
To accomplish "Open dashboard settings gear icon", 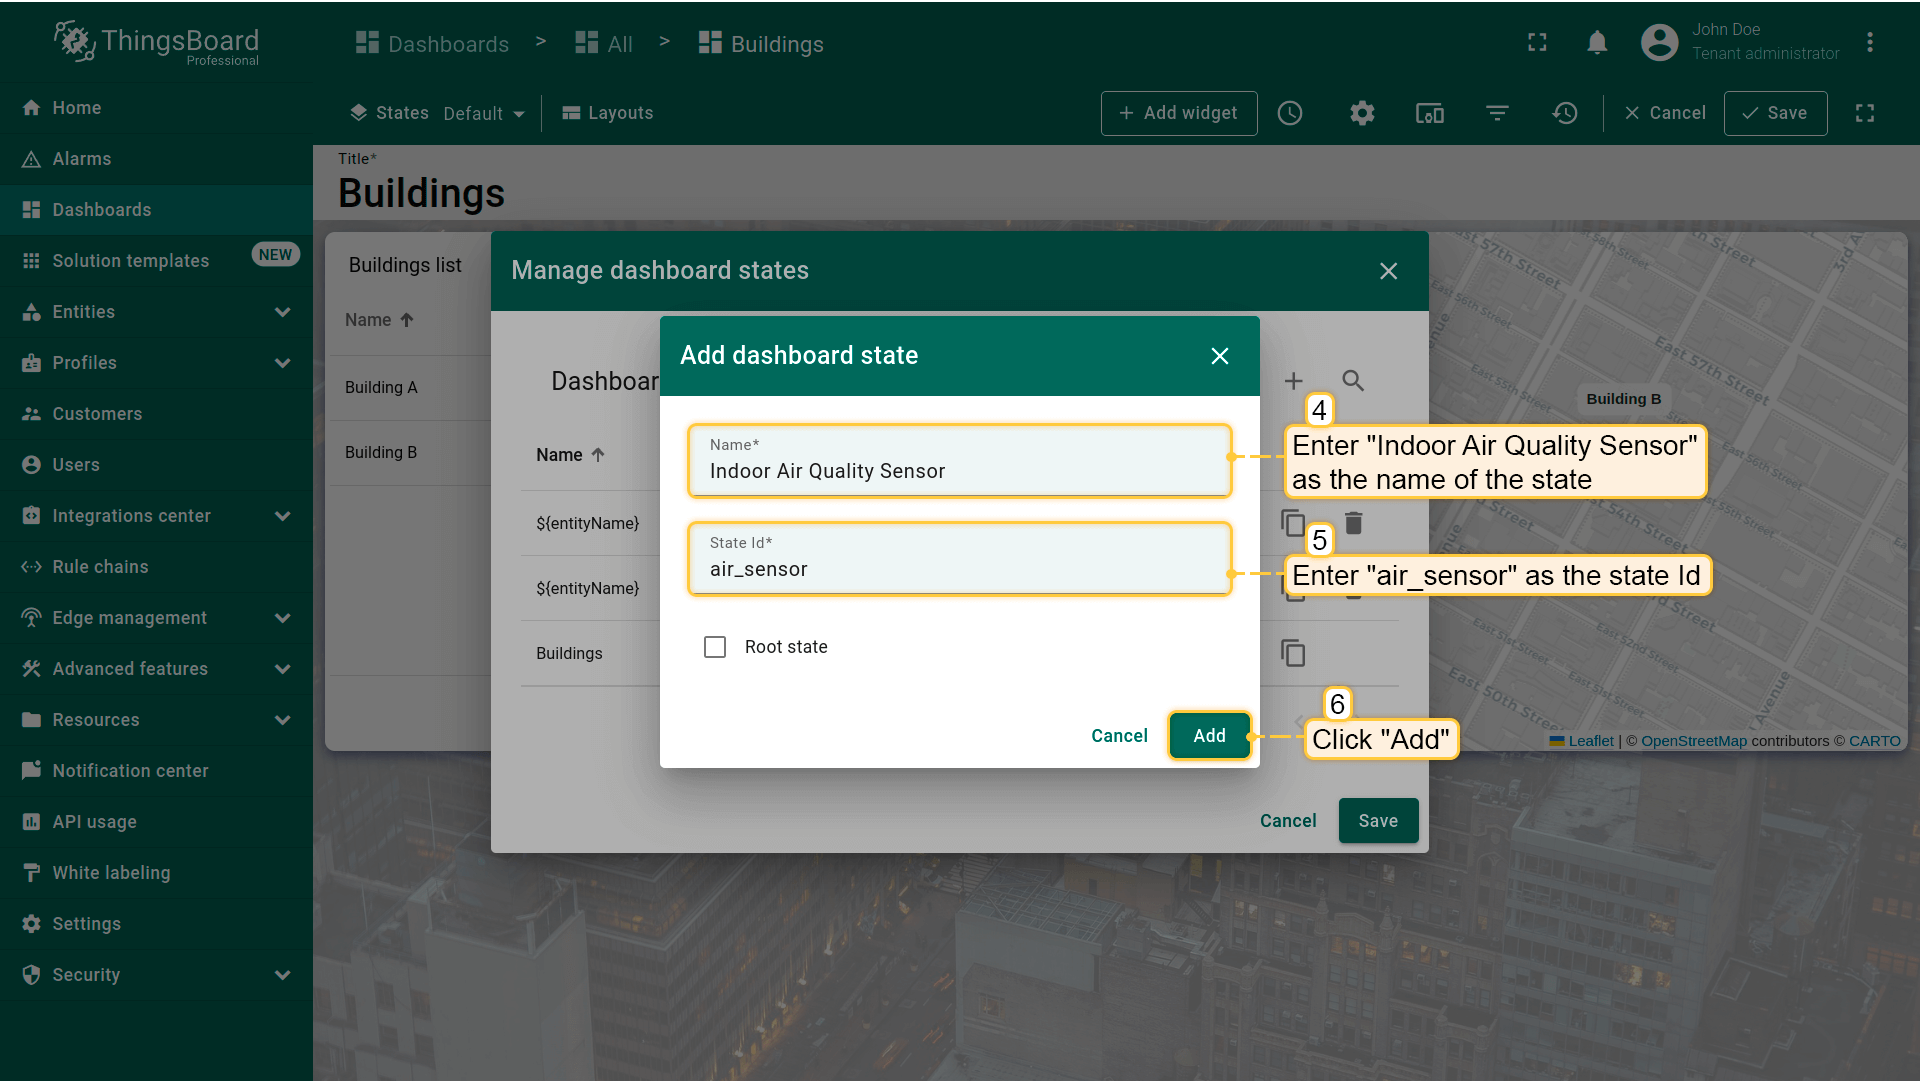I will (1362, 113).
